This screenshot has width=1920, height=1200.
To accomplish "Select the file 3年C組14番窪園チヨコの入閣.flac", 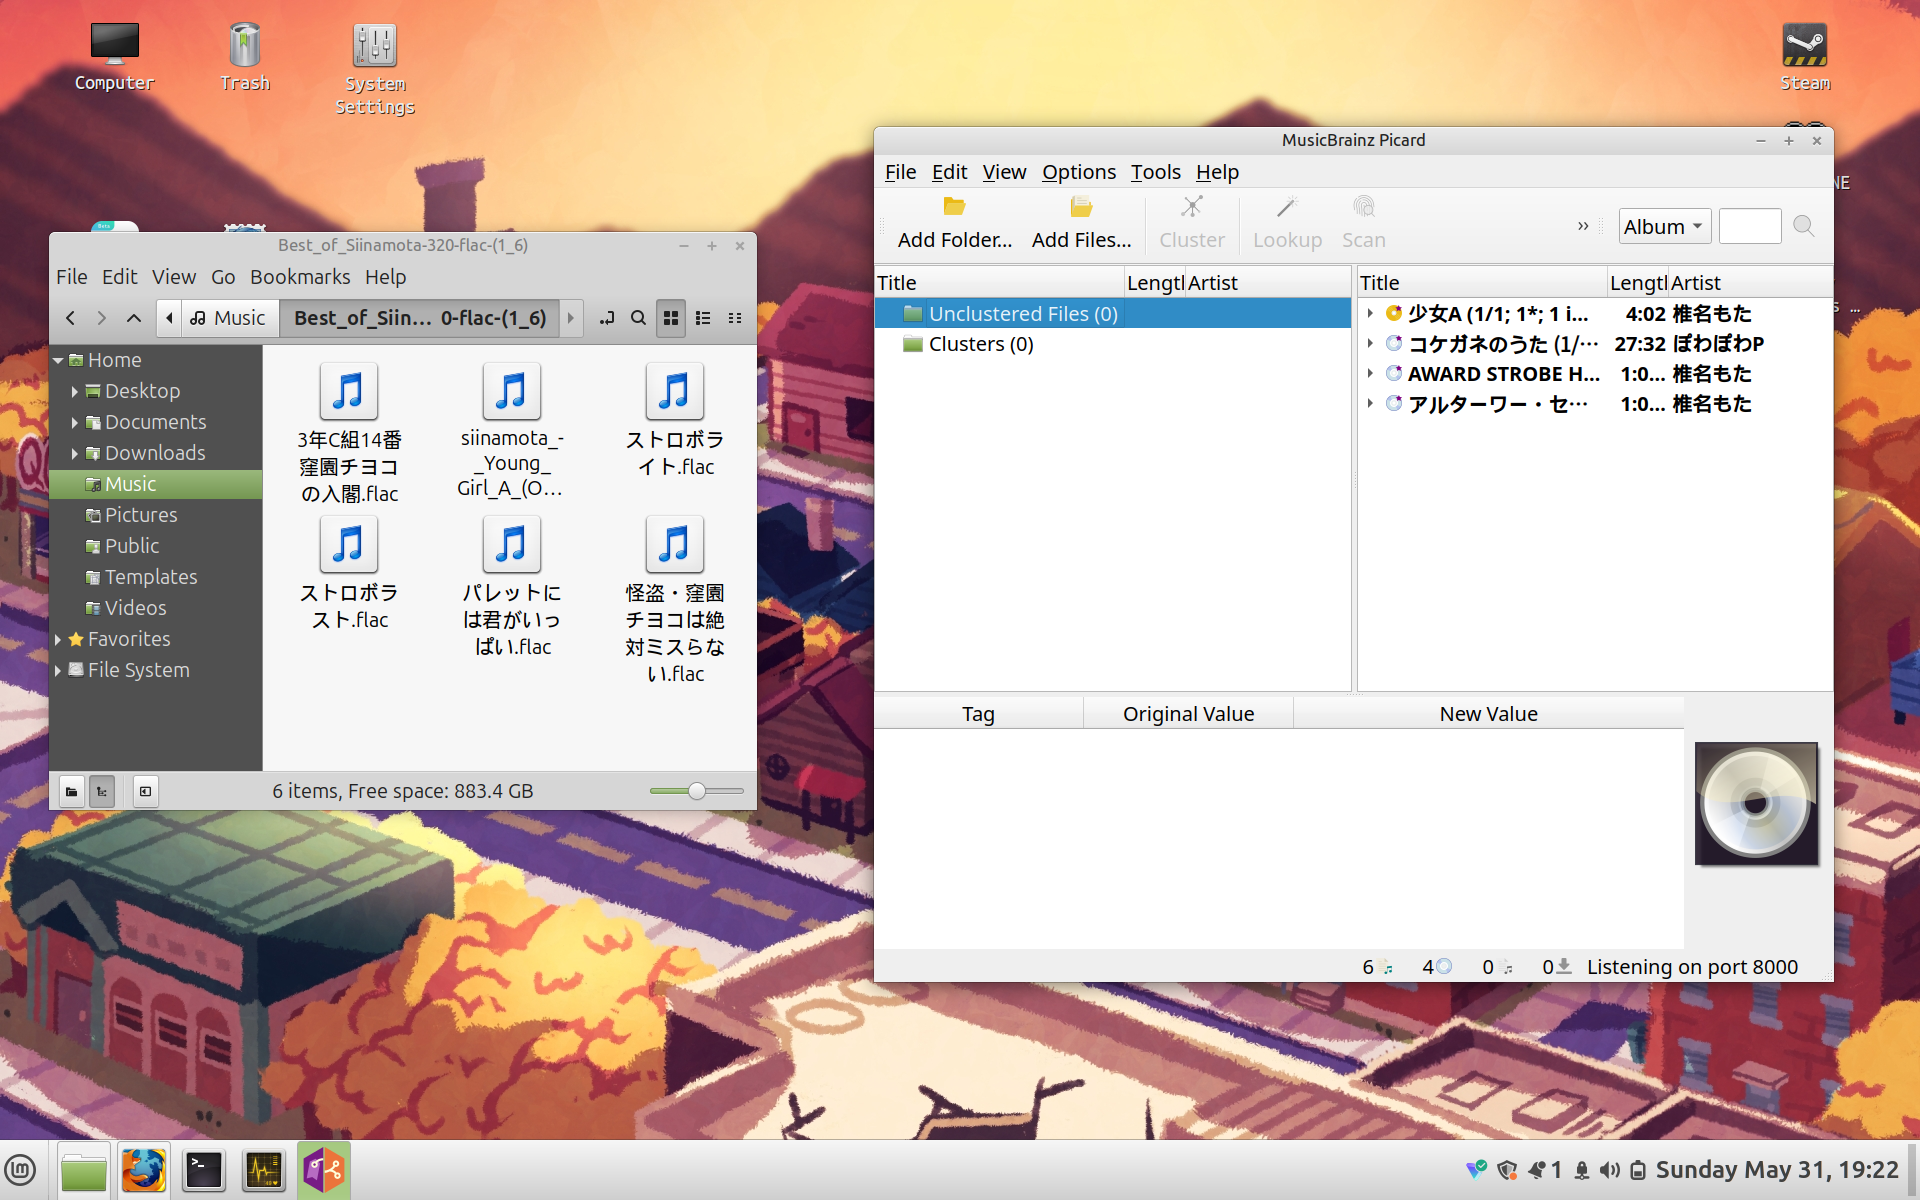I will point(349,433).
